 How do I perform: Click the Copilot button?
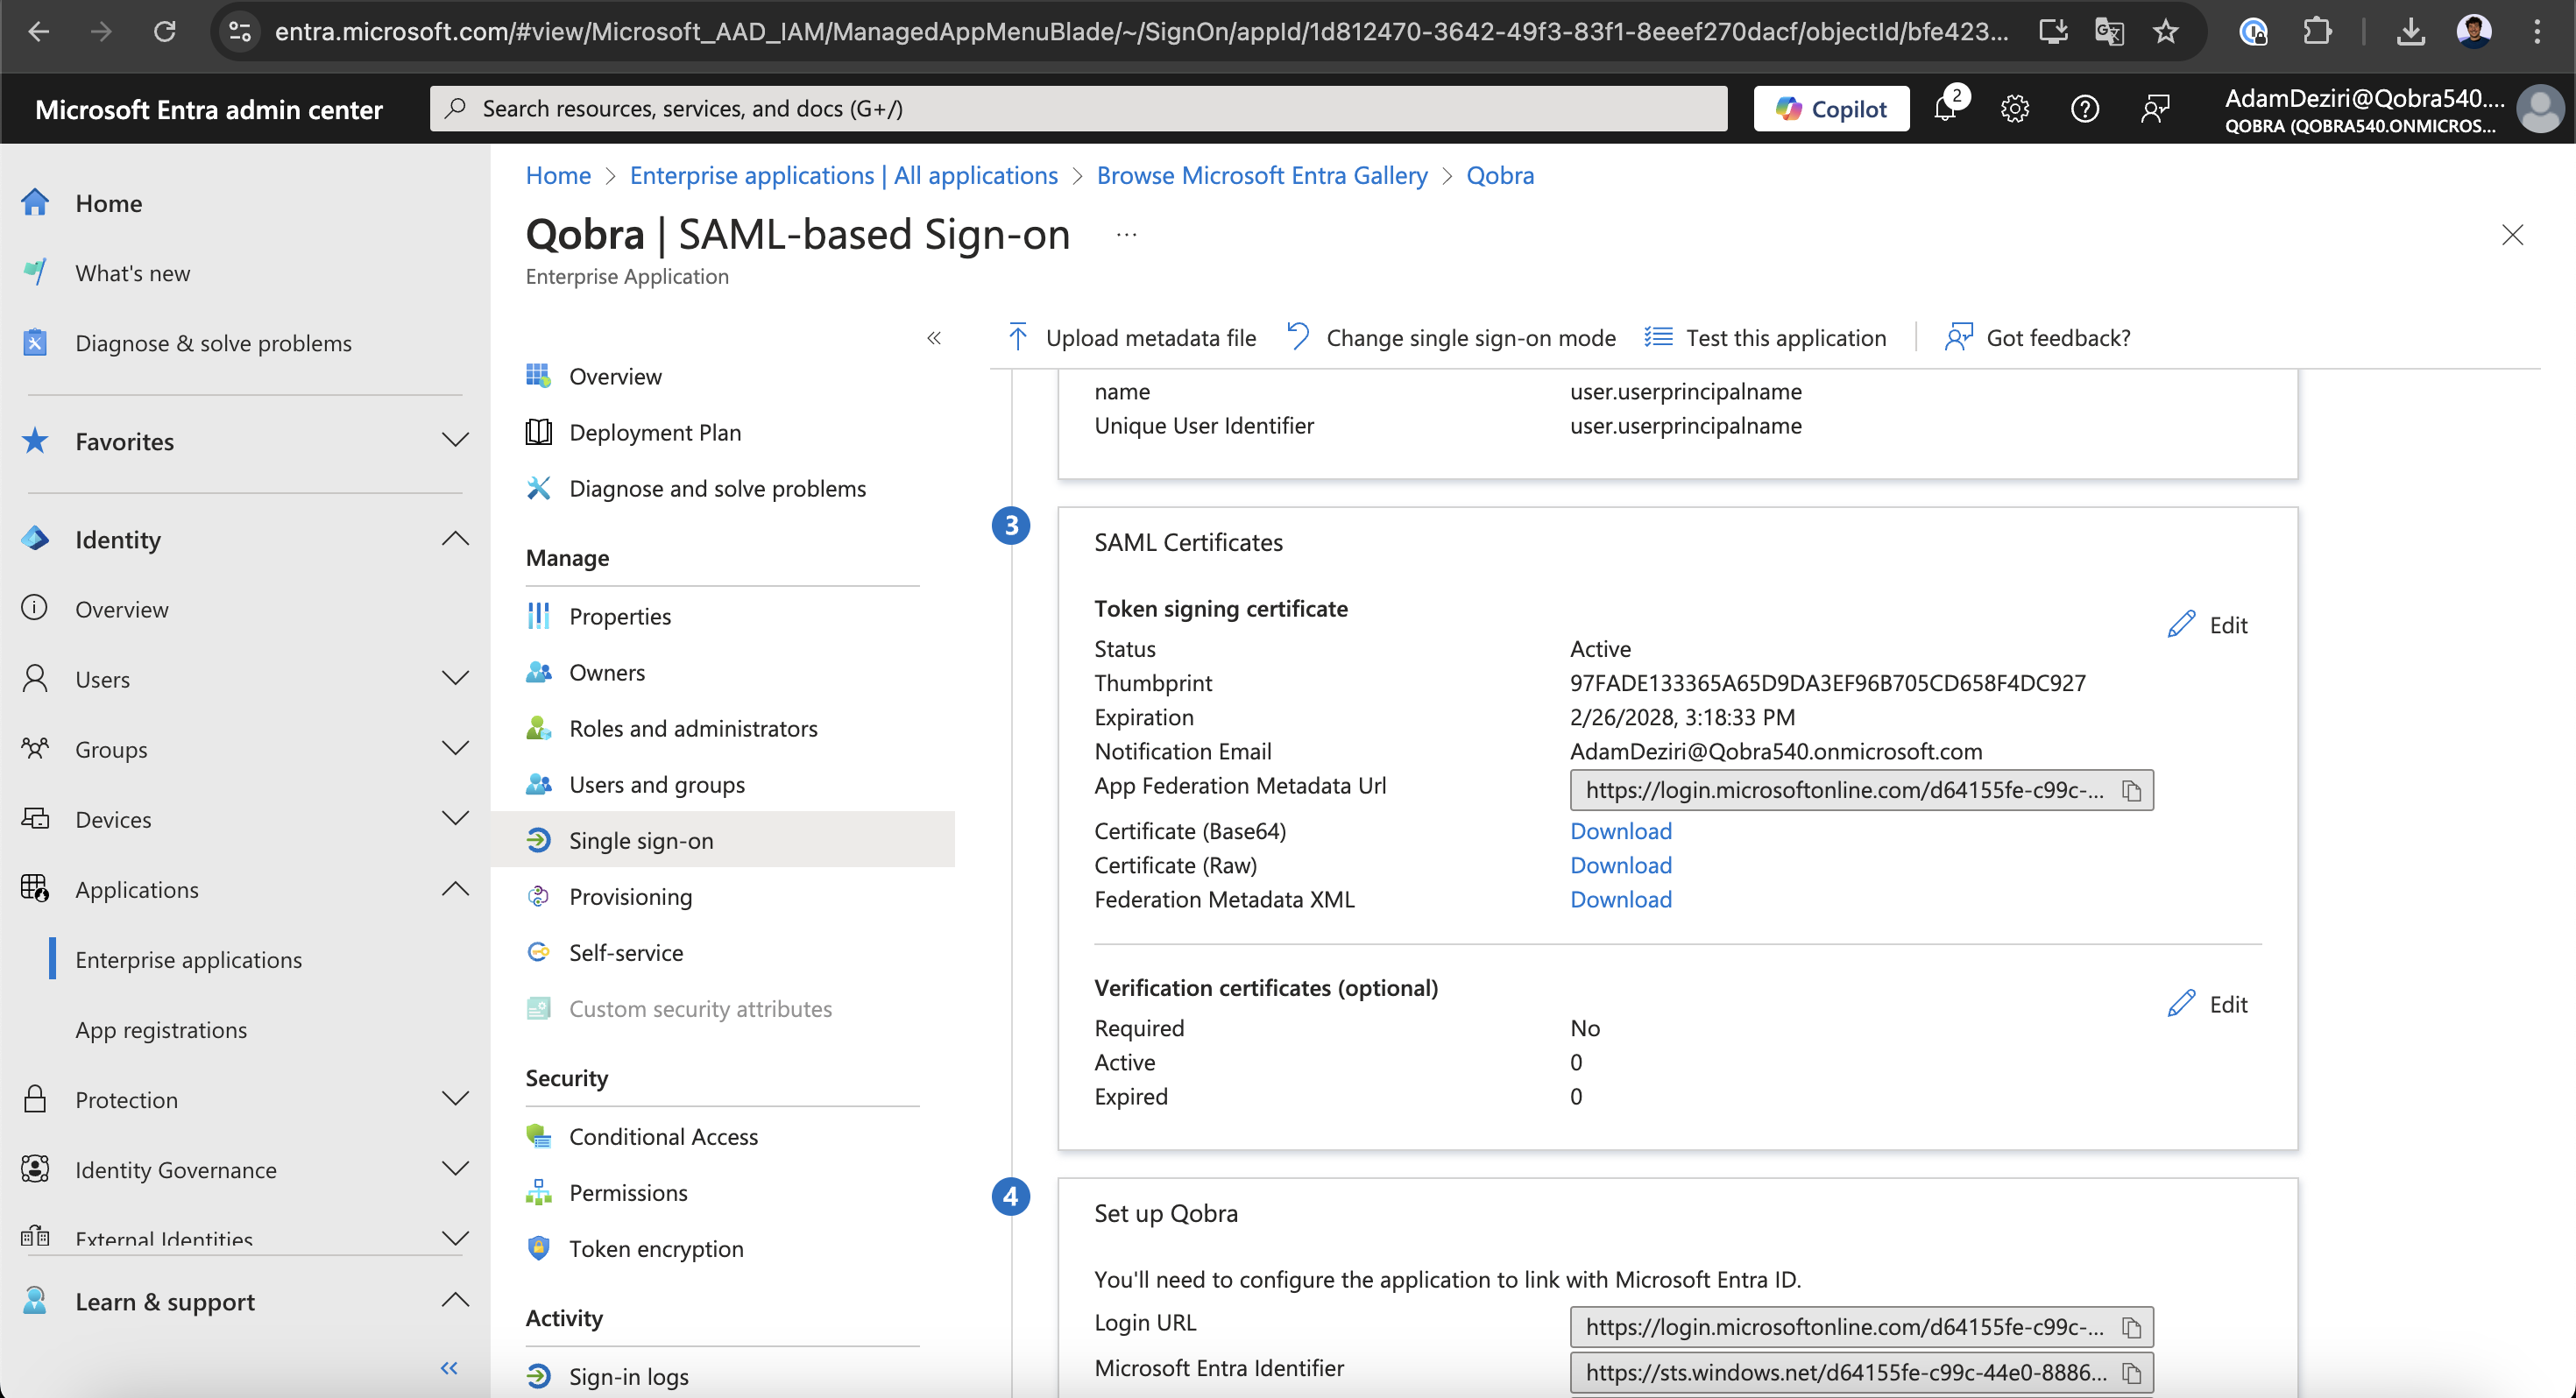[x=1831, y=108]
